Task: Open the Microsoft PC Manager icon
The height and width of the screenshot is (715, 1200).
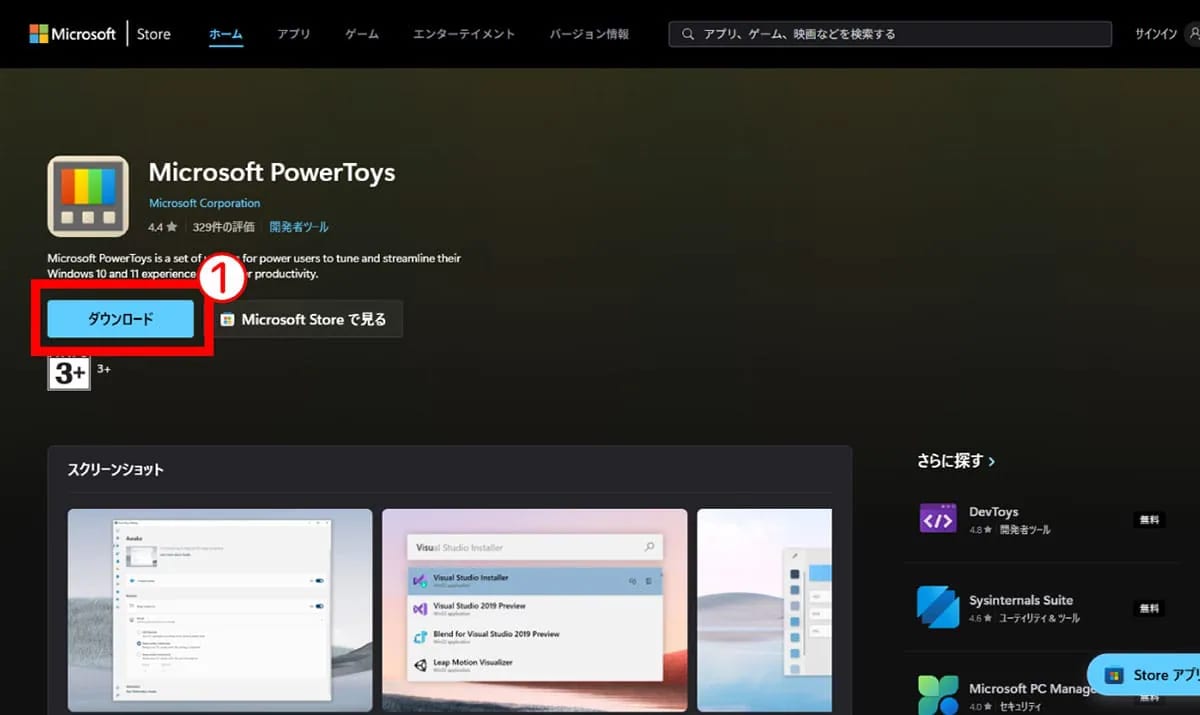Action: (x=938, y=694)
